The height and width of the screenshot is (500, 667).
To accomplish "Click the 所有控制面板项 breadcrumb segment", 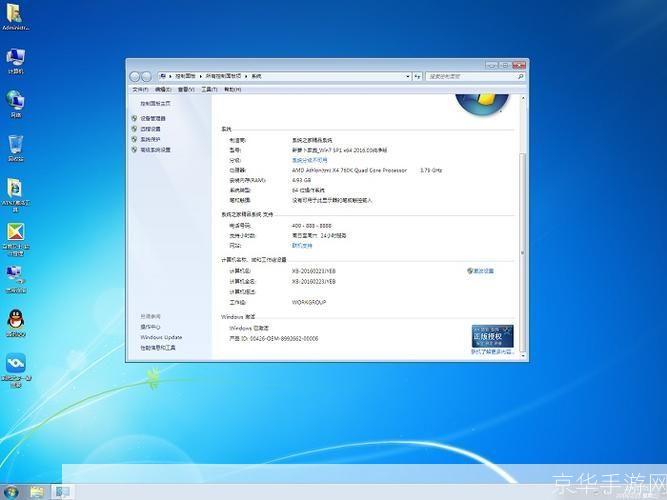I will pos(223,76).
